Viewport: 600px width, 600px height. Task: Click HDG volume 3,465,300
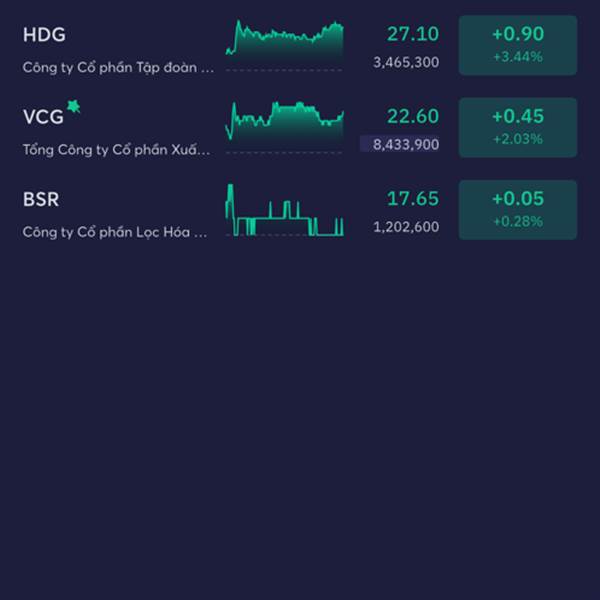(x=406, y=62)
